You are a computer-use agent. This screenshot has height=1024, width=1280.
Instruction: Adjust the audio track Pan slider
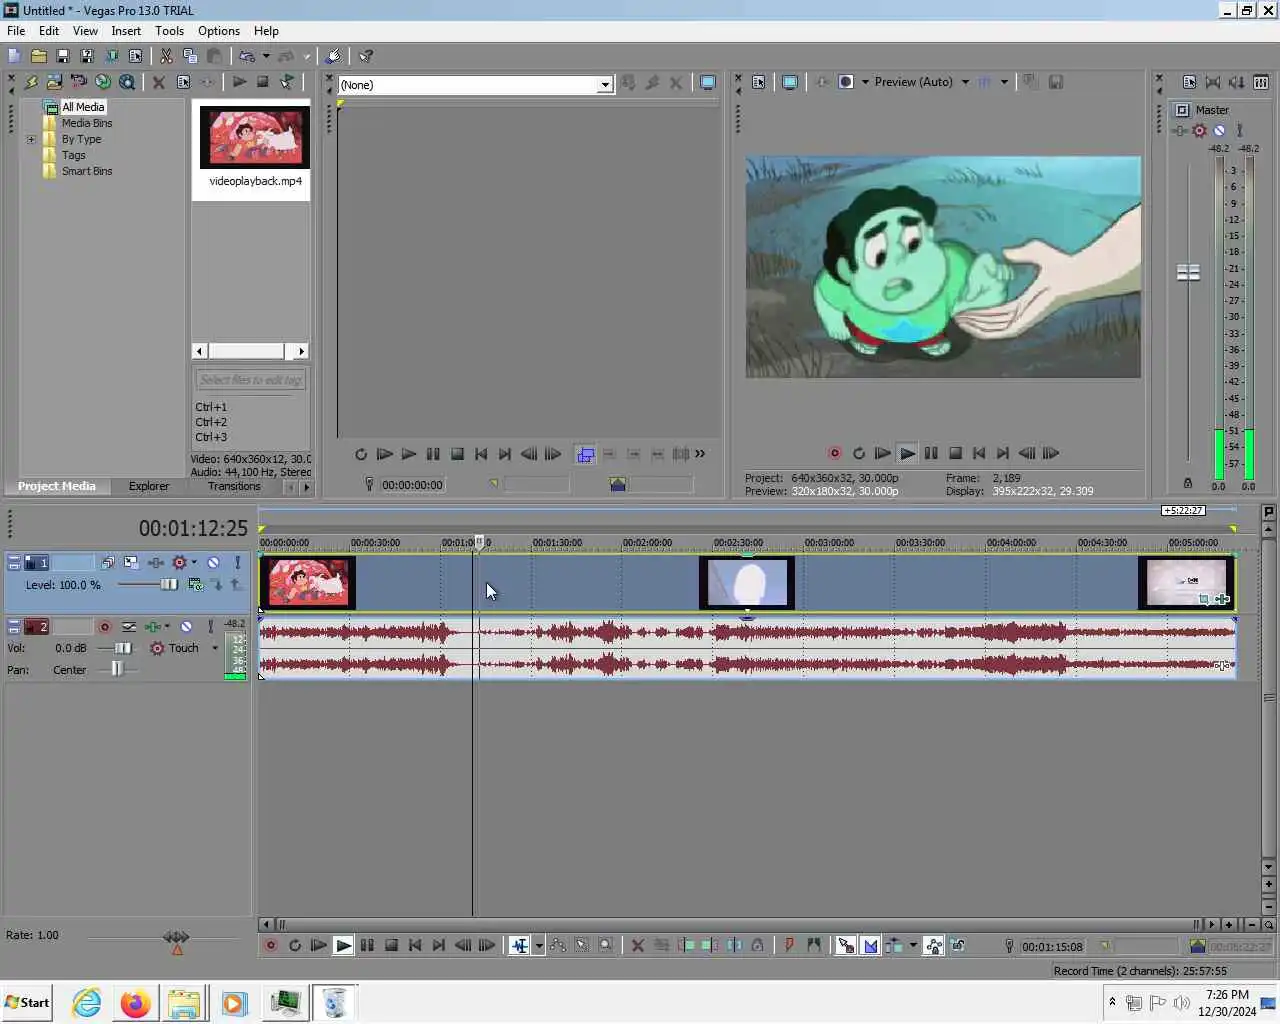click(x=117, y=669)
